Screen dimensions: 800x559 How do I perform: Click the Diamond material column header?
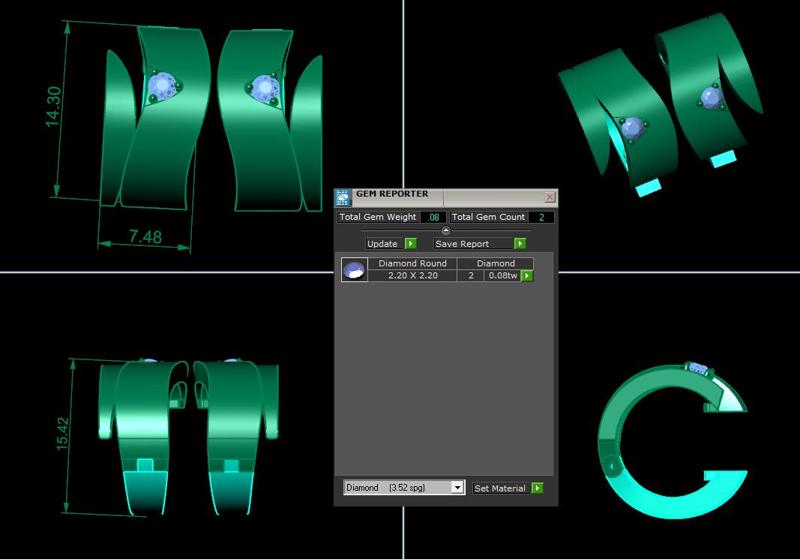(495, 263)
